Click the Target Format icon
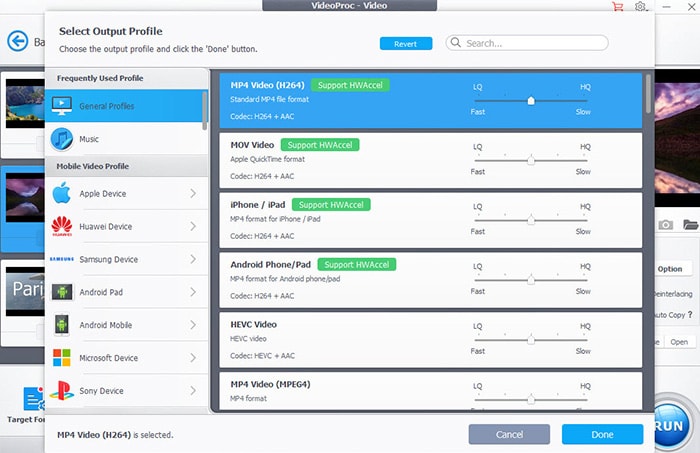Image resolution: width=700 pixels, height=453 pixels. click(x=34, y=399)
